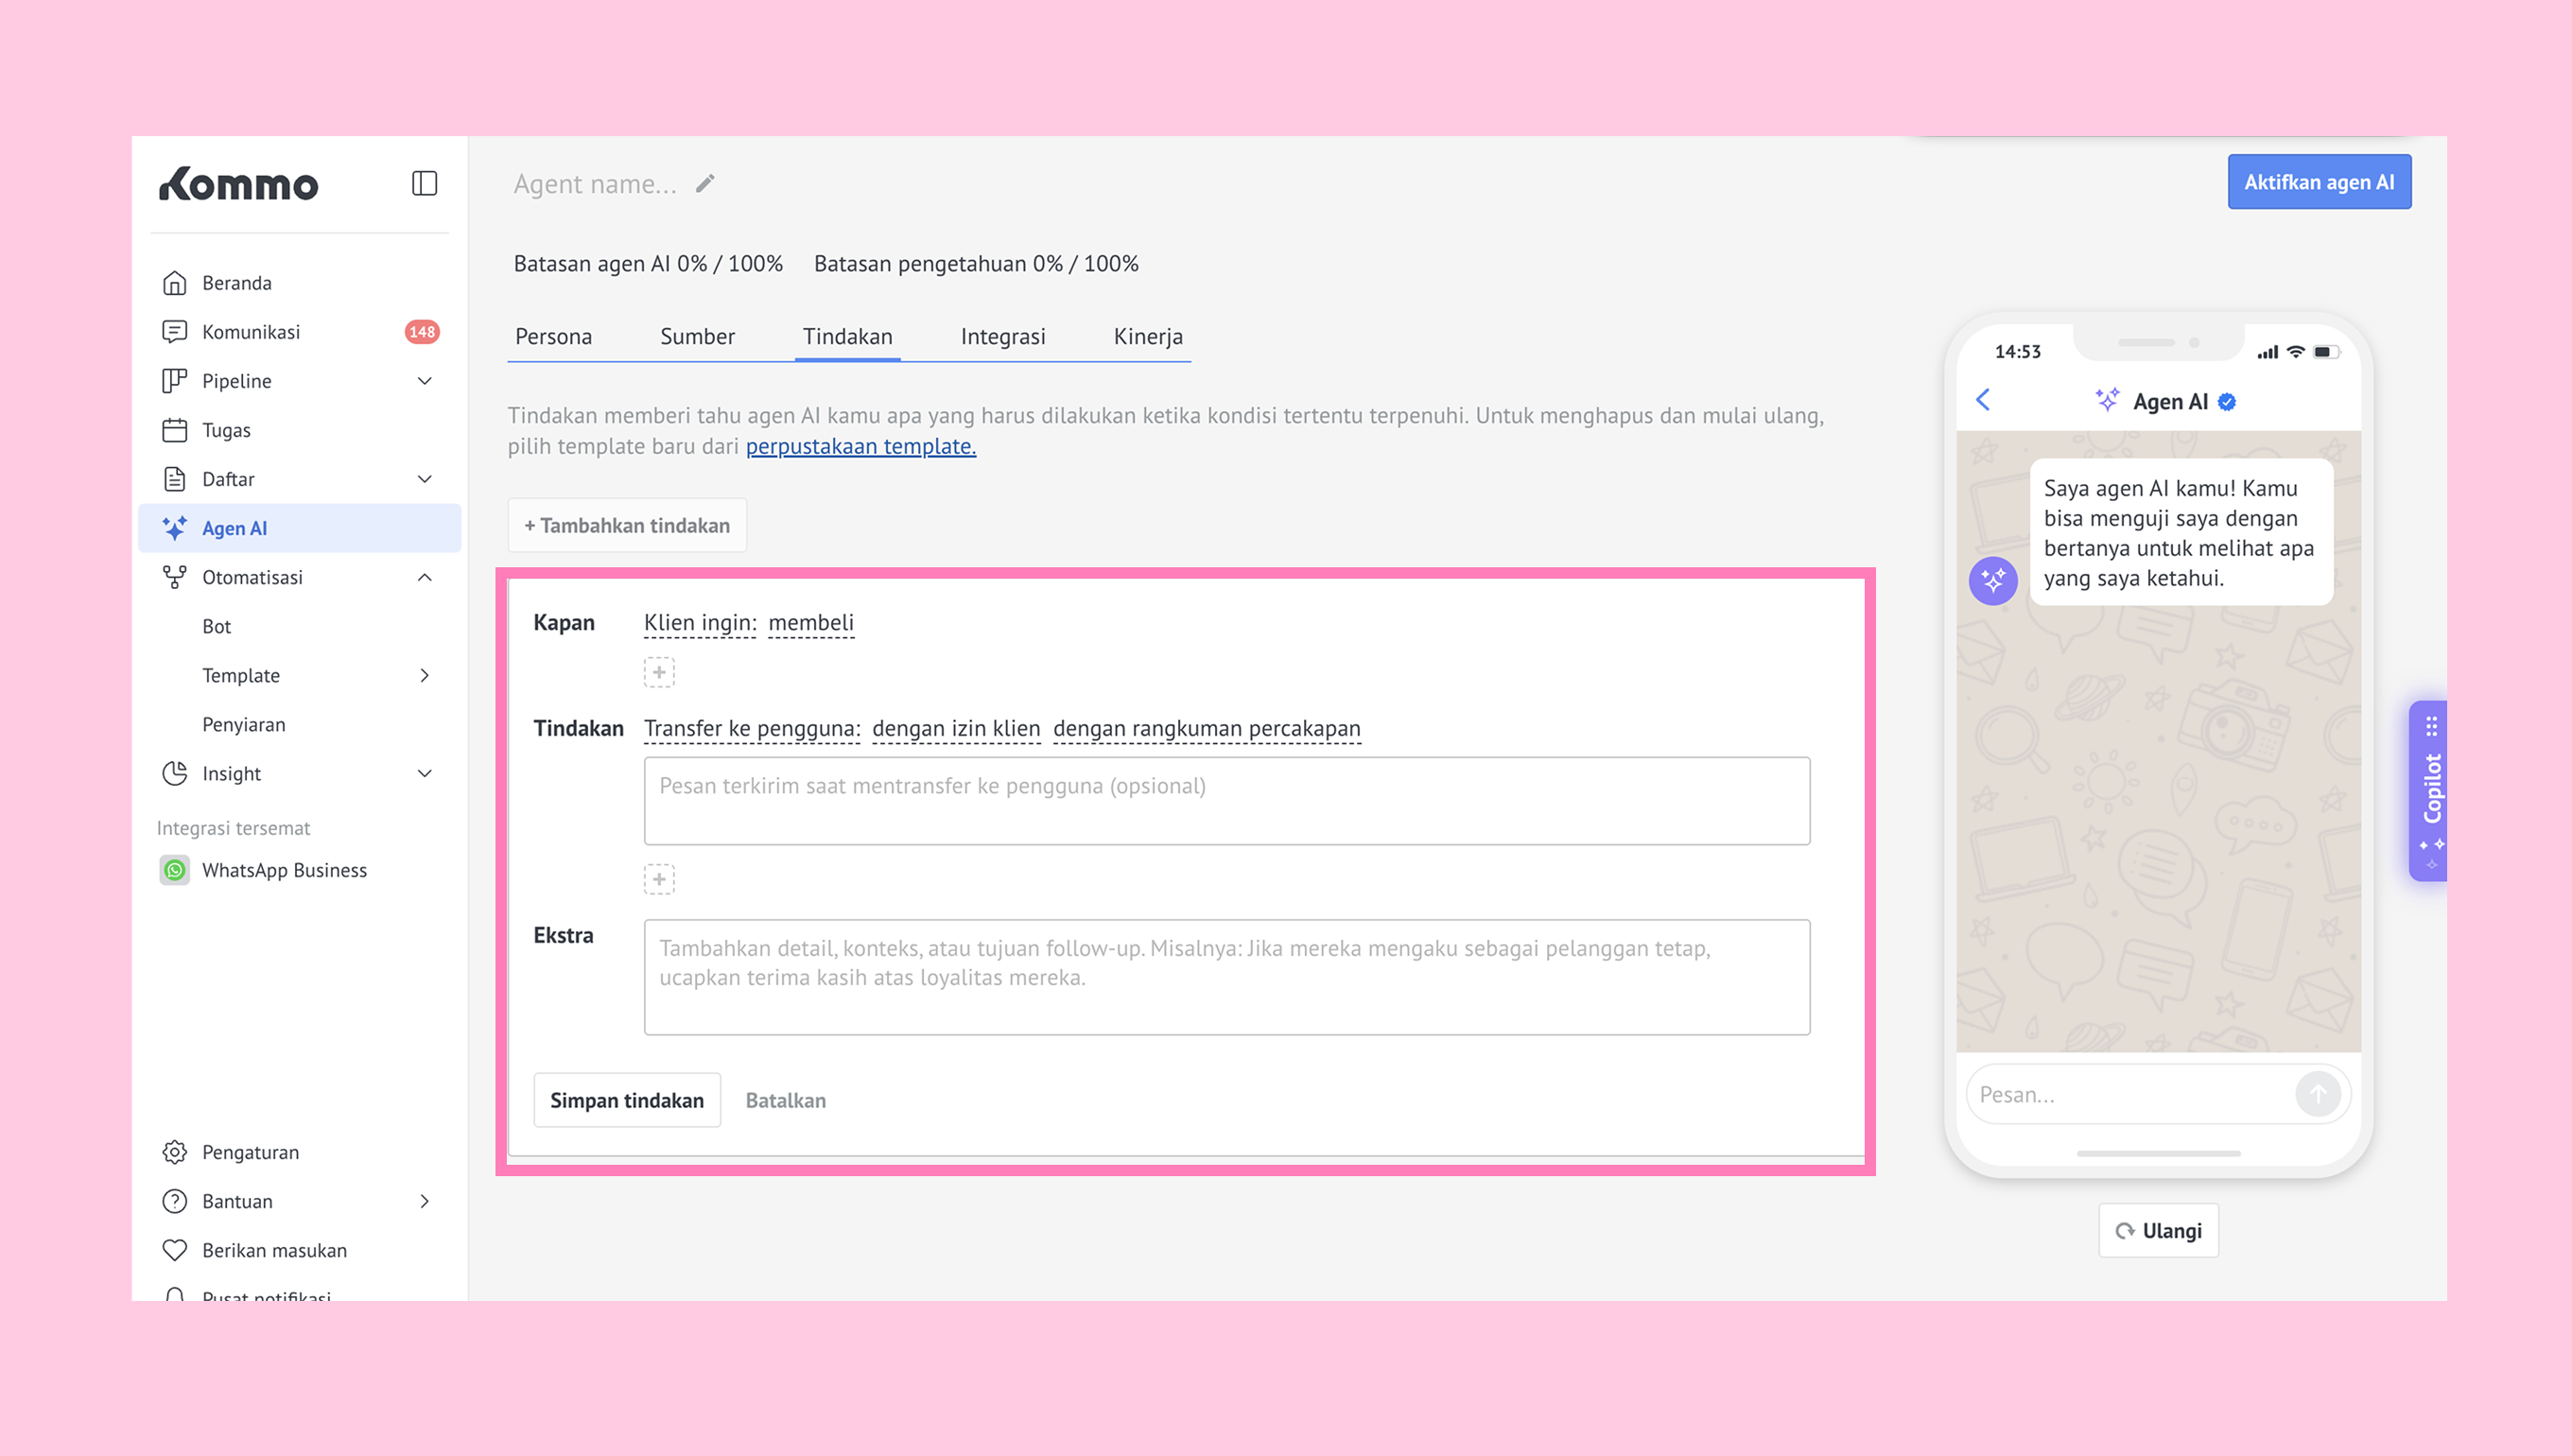The height and width of the screenshot is (1456, 2572).
Task: Switch to the Integrasi tab
Action: pos(1003,336)
